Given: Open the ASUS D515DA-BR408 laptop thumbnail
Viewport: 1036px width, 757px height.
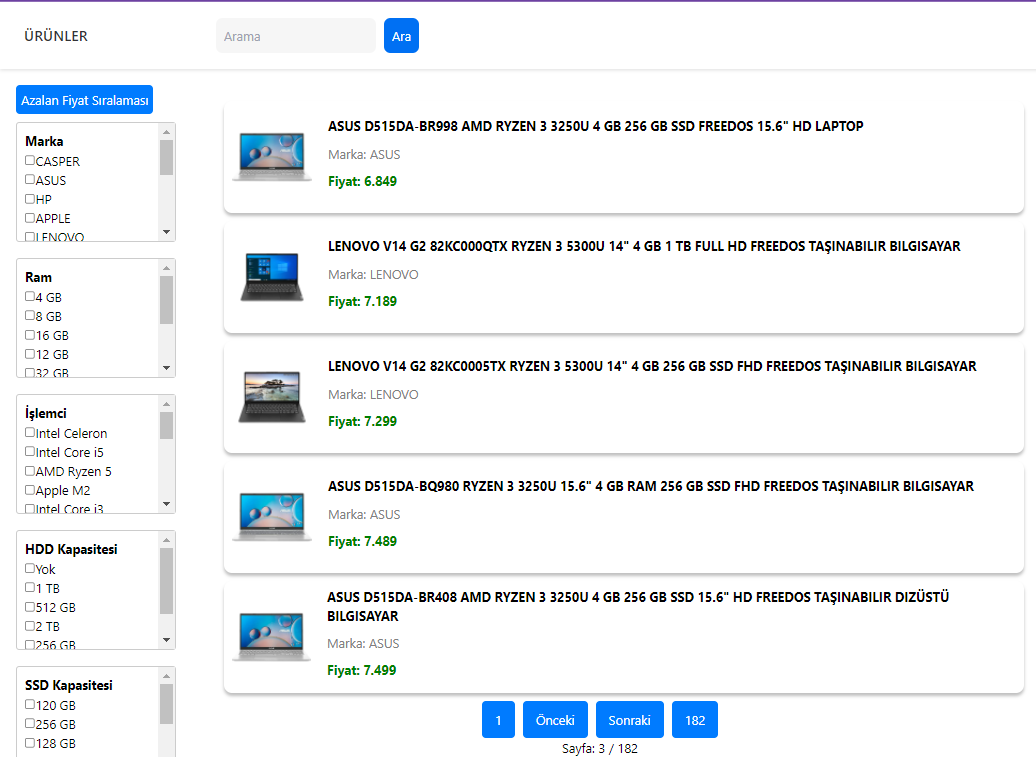Looking at the screenshot, I should point(272,636).
